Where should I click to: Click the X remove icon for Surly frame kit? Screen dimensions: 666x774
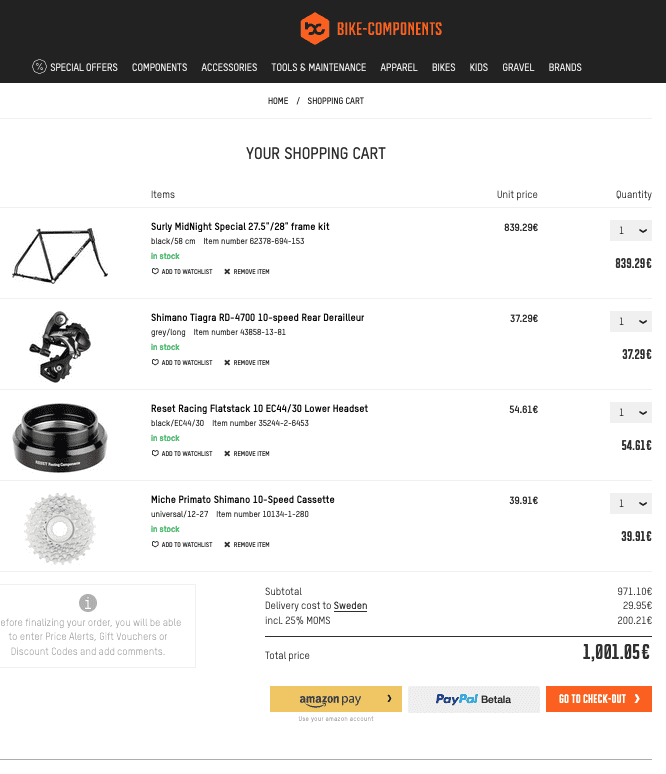(227, 271)
